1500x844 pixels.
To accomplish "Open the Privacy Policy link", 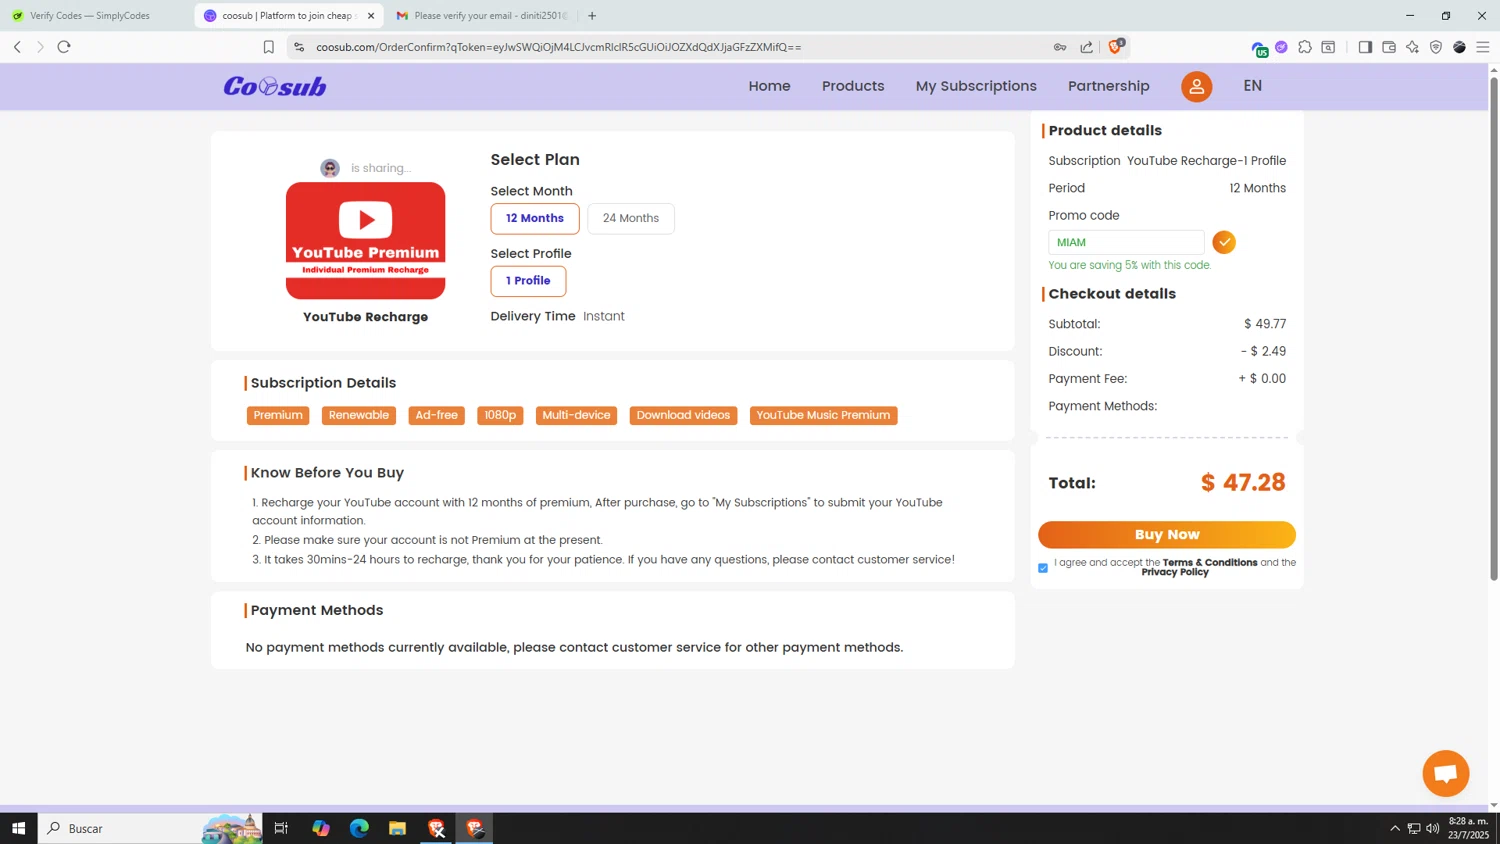I will [x=1175, y=572].
